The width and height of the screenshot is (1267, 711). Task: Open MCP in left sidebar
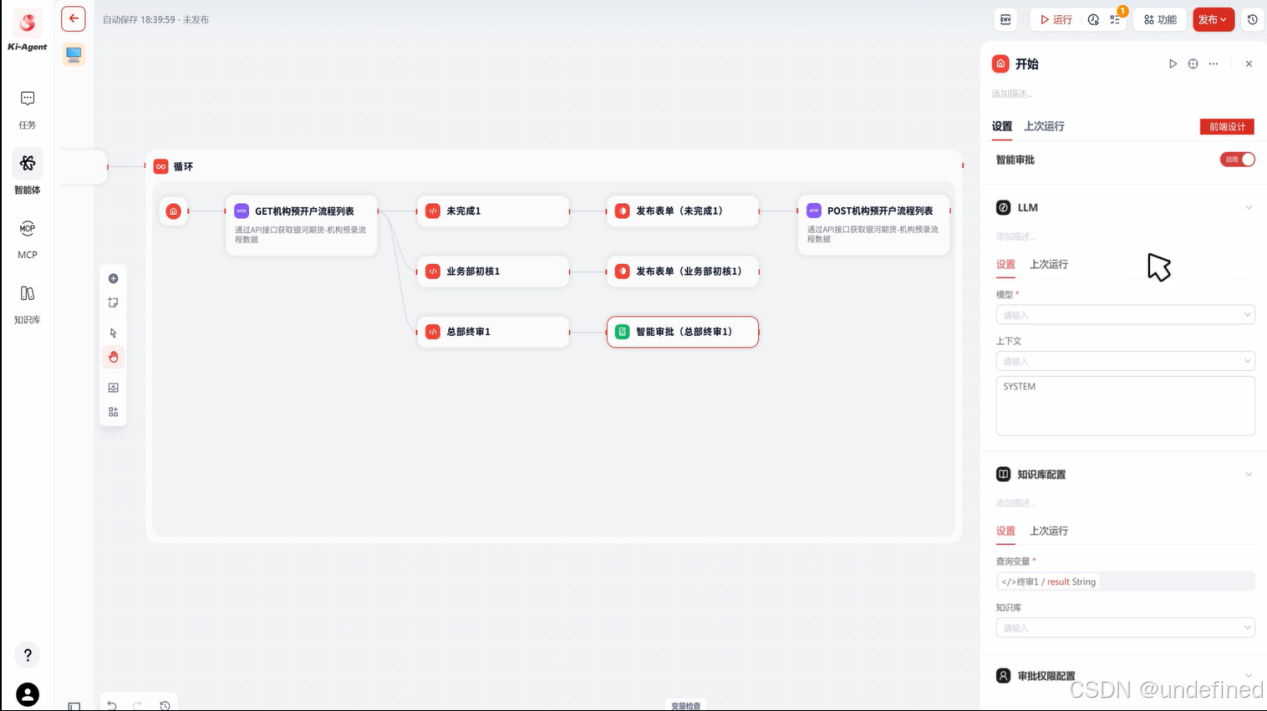27,239
